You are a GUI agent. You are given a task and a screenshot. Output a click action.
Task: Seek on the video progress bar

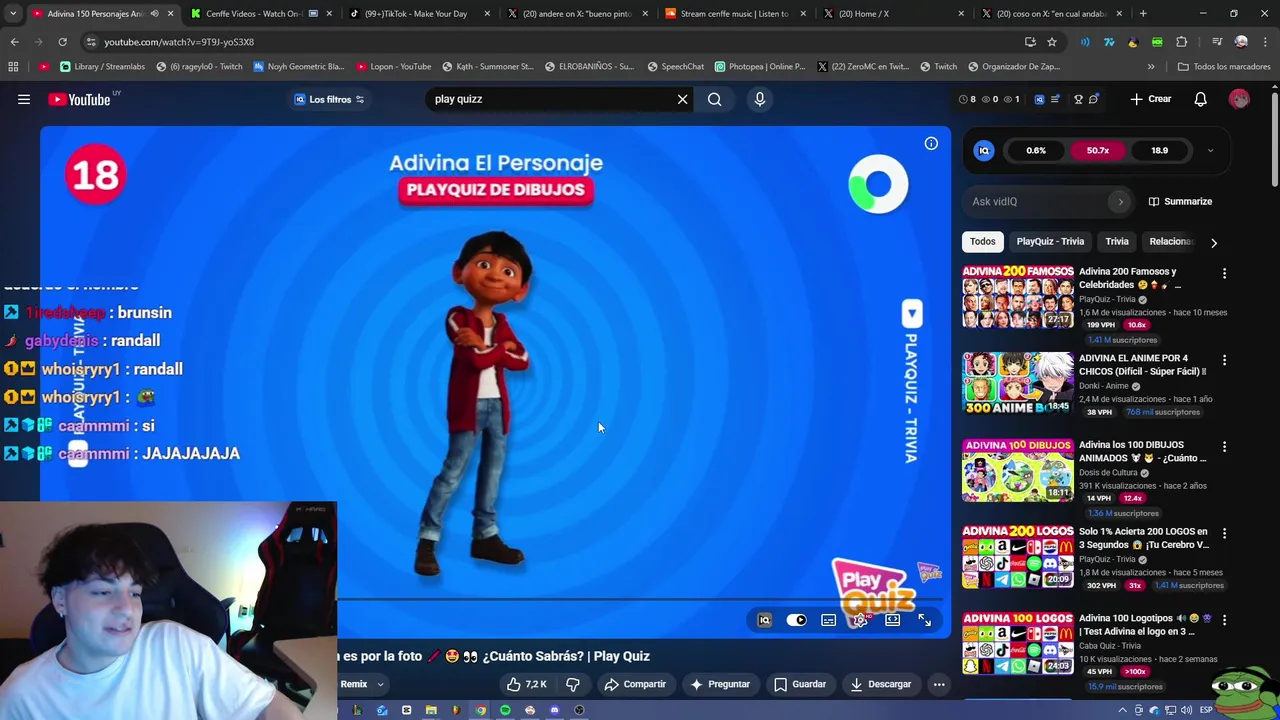click(640, 600)
